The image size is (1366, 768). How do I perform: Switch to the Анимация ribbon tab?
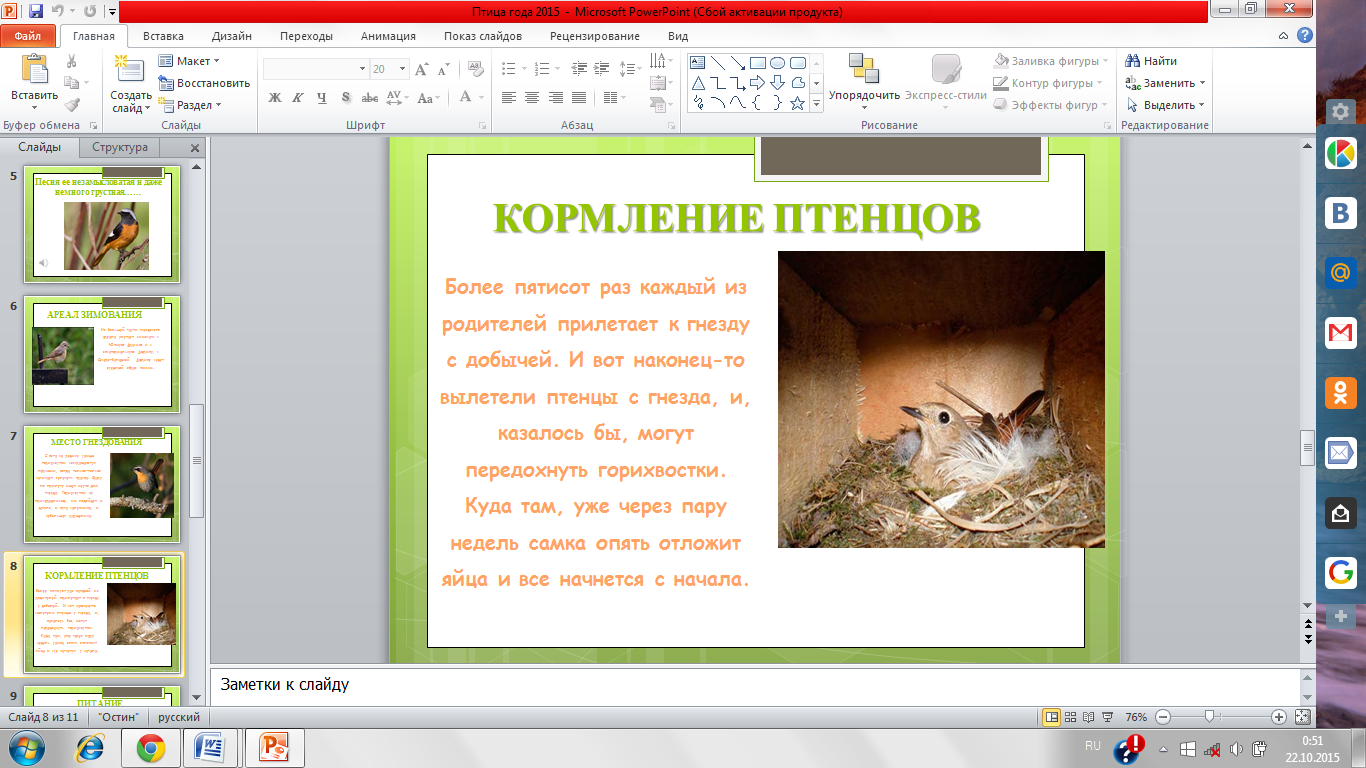click(x=389, y=36)
